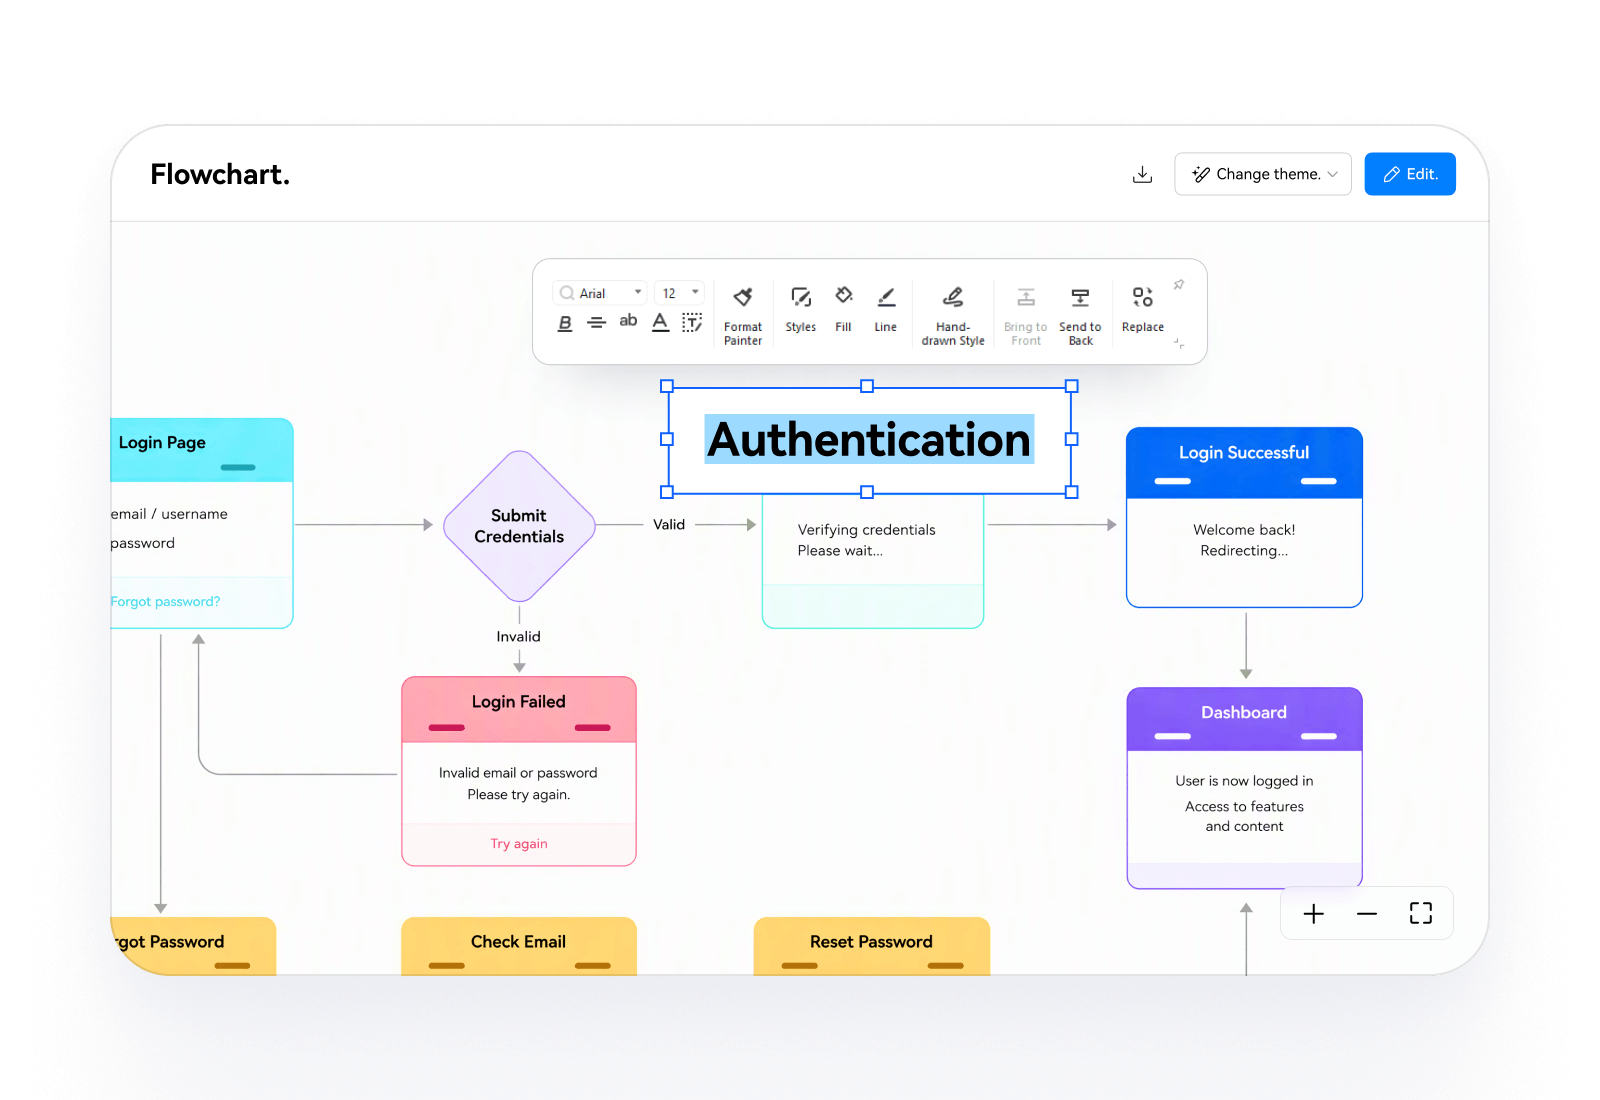Click the blue Edit button
Viewport: 1600px width, 1100px height.
[1410, 174]
